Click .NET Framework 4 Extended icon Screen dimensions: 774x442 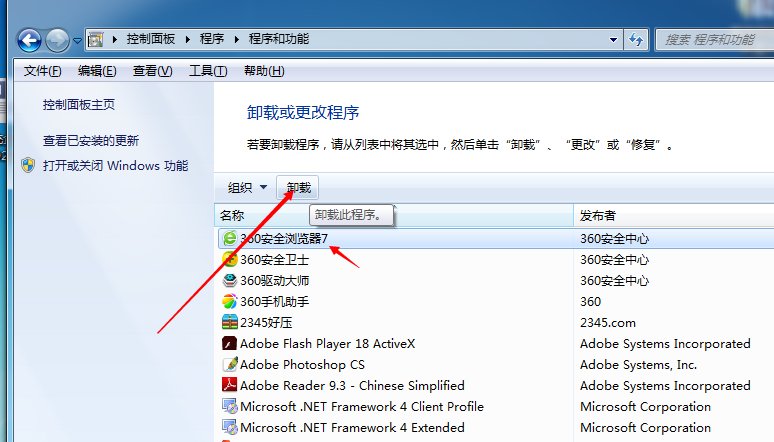coord(230,427)
